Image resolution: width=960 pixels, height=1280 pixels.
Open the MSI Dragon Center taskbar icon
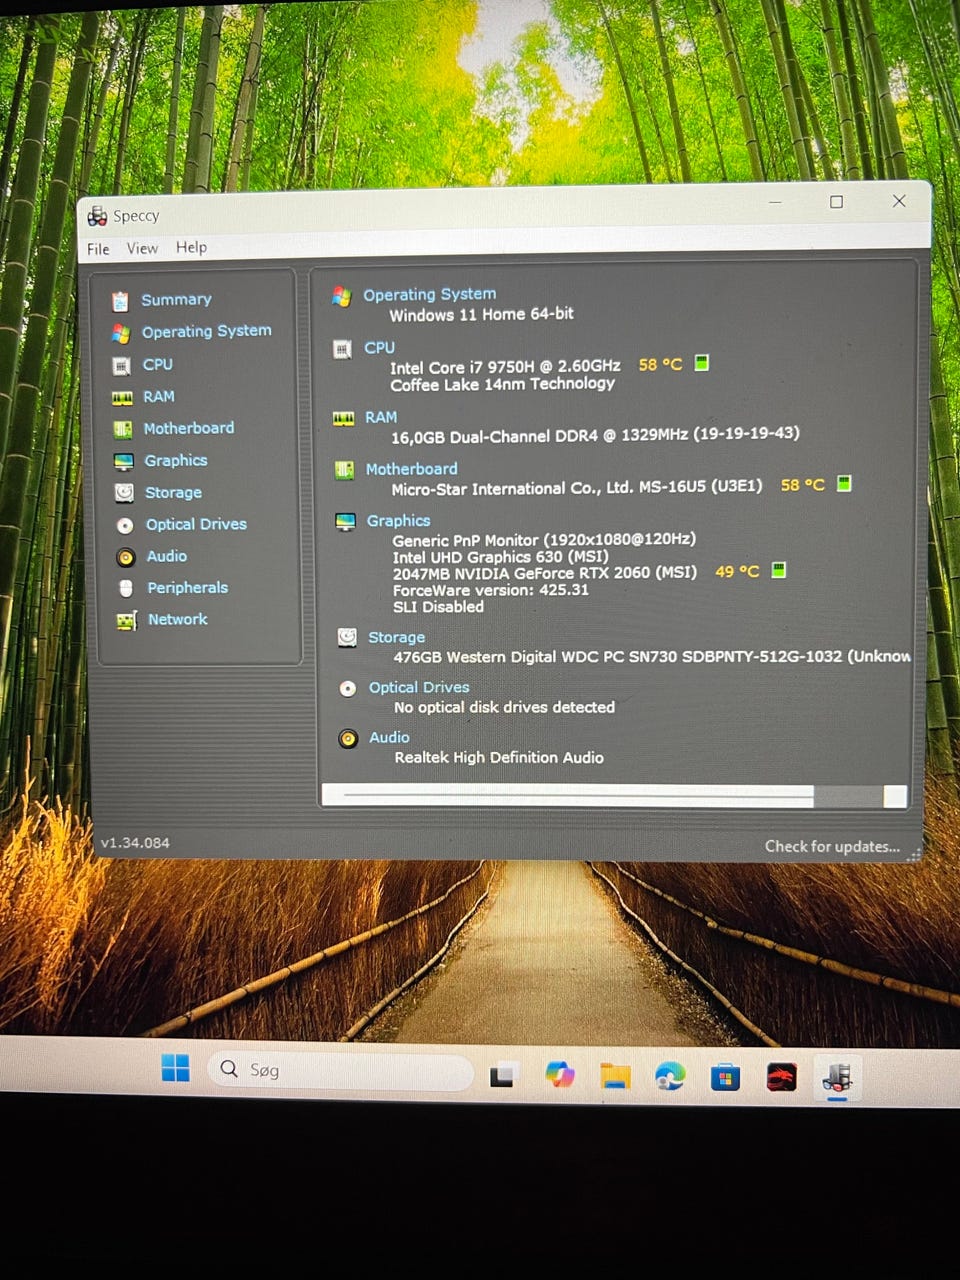pos(781,1077)
